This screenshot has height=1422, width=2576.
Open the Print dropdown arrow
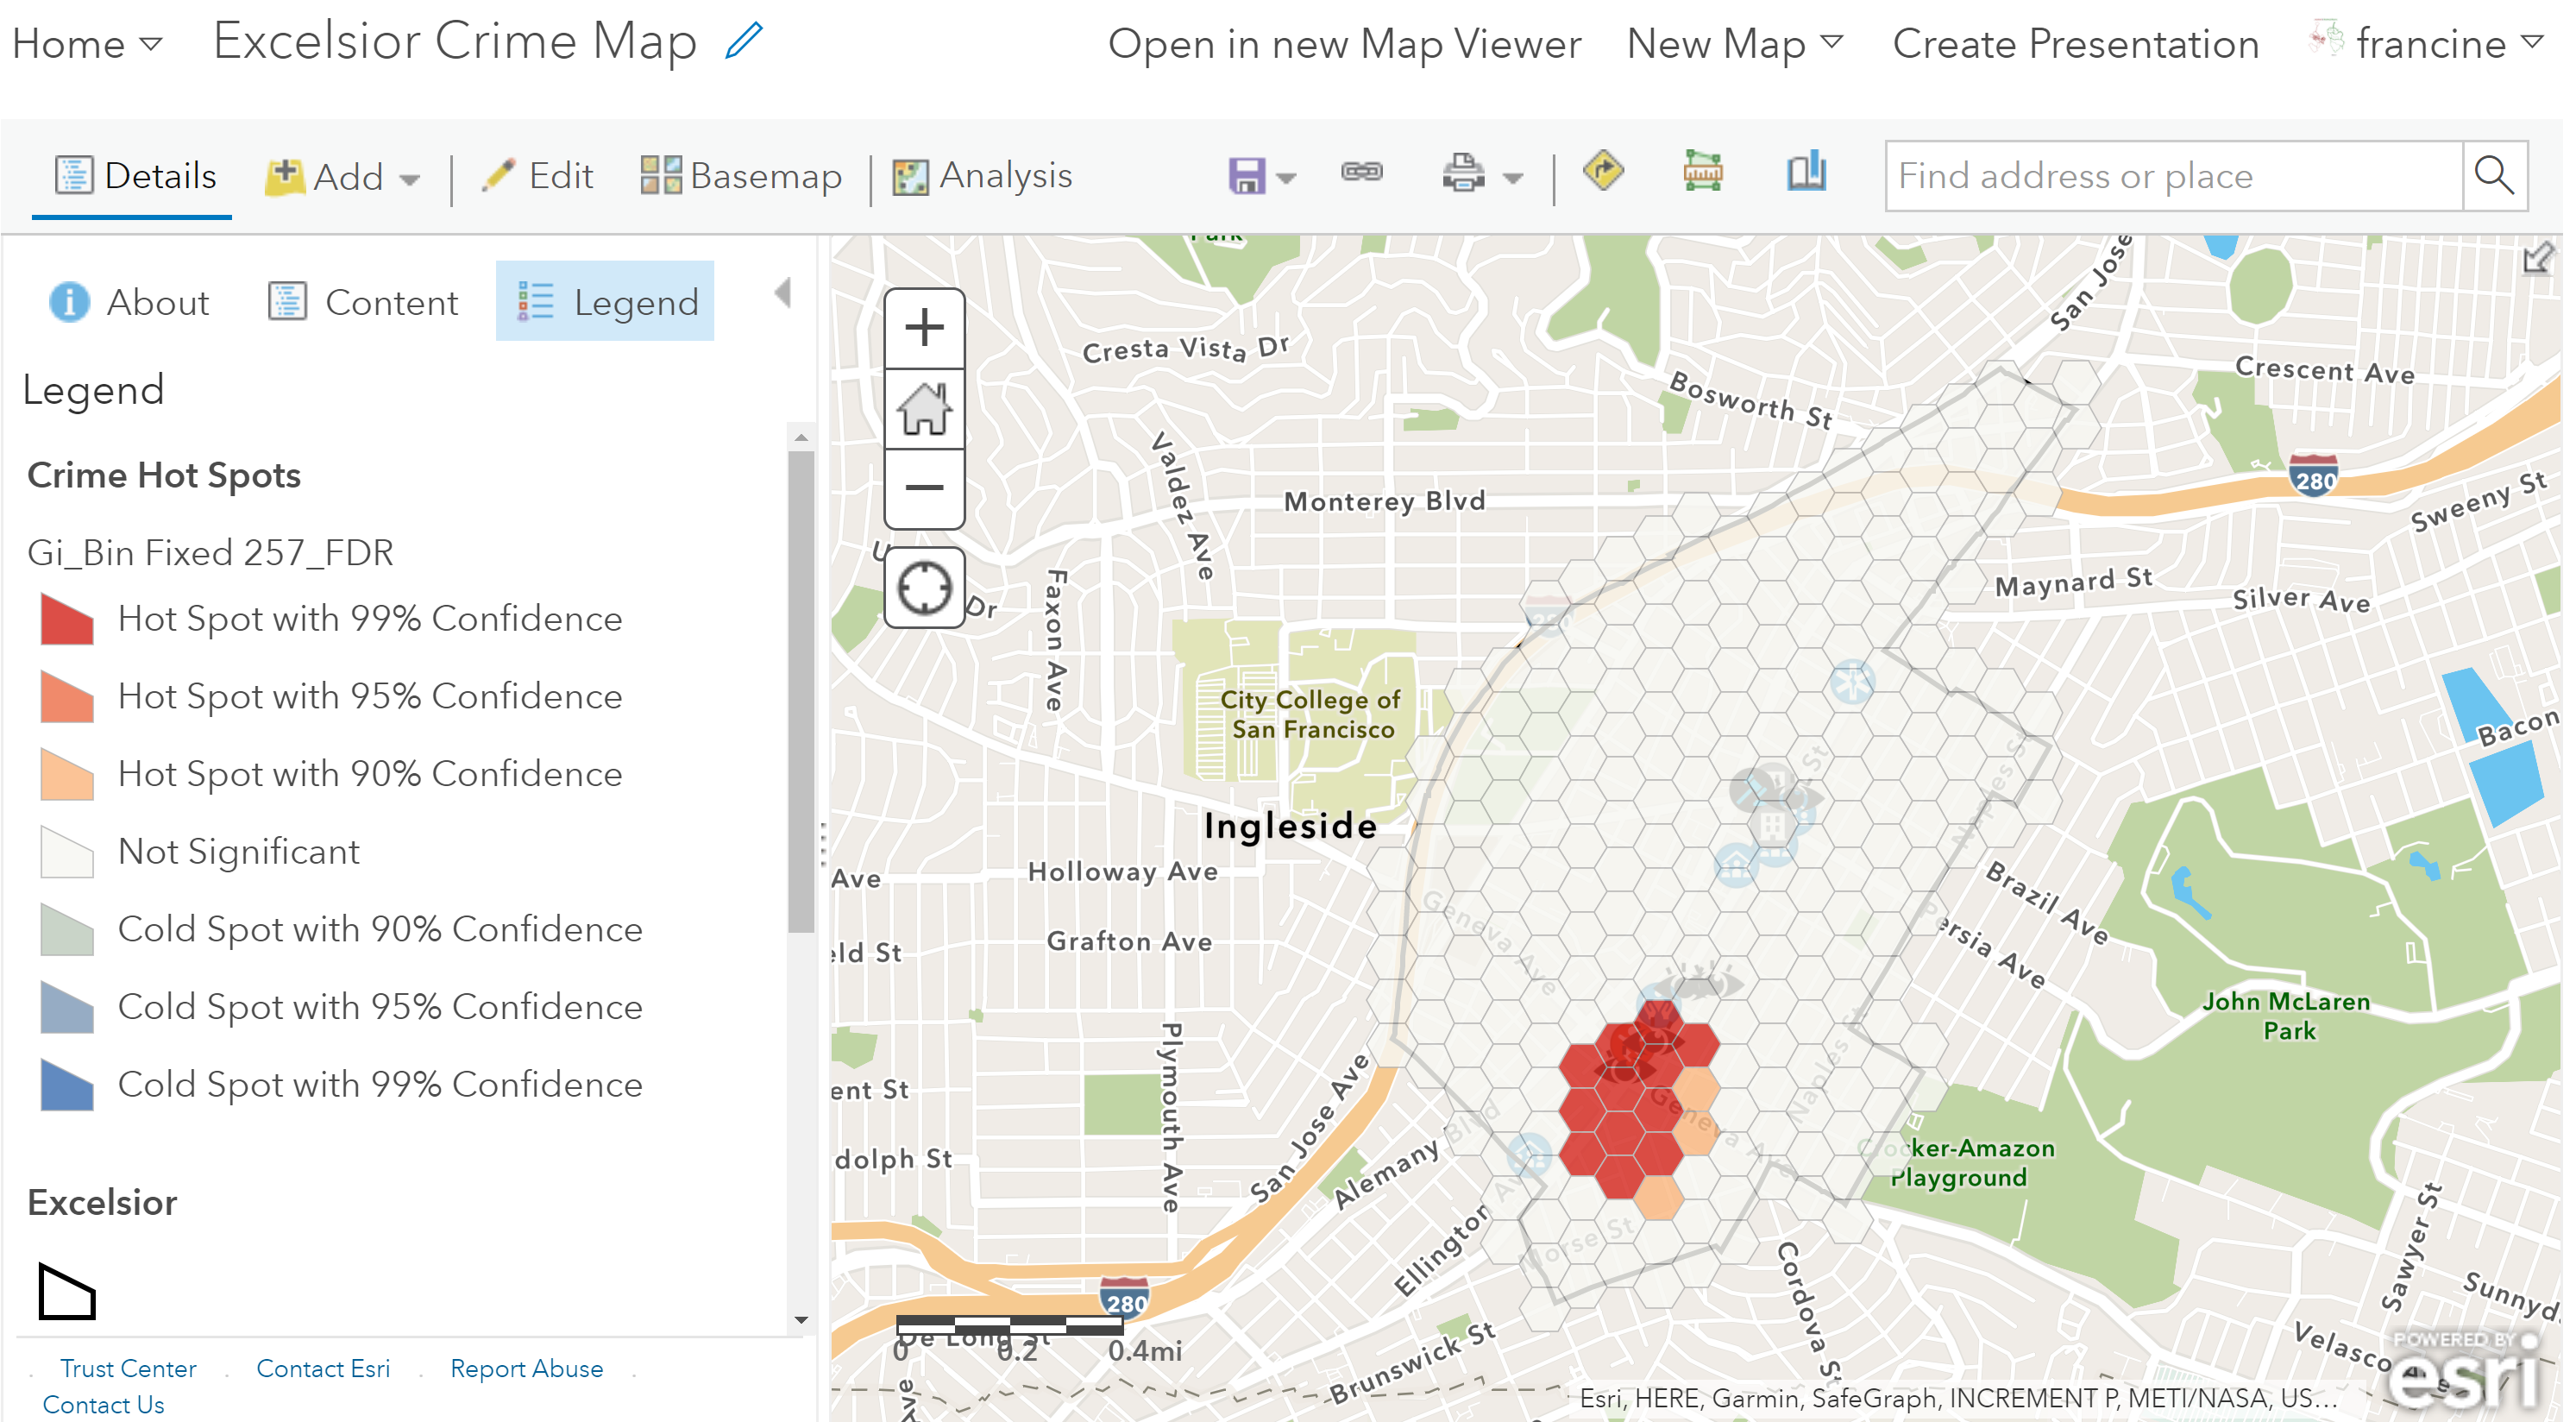(x=1512, y=179)
